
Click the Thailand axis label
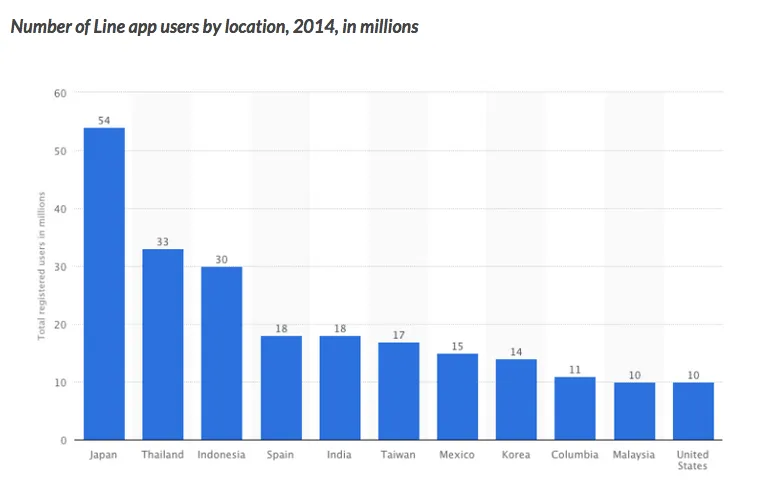[x=163, y=455]
